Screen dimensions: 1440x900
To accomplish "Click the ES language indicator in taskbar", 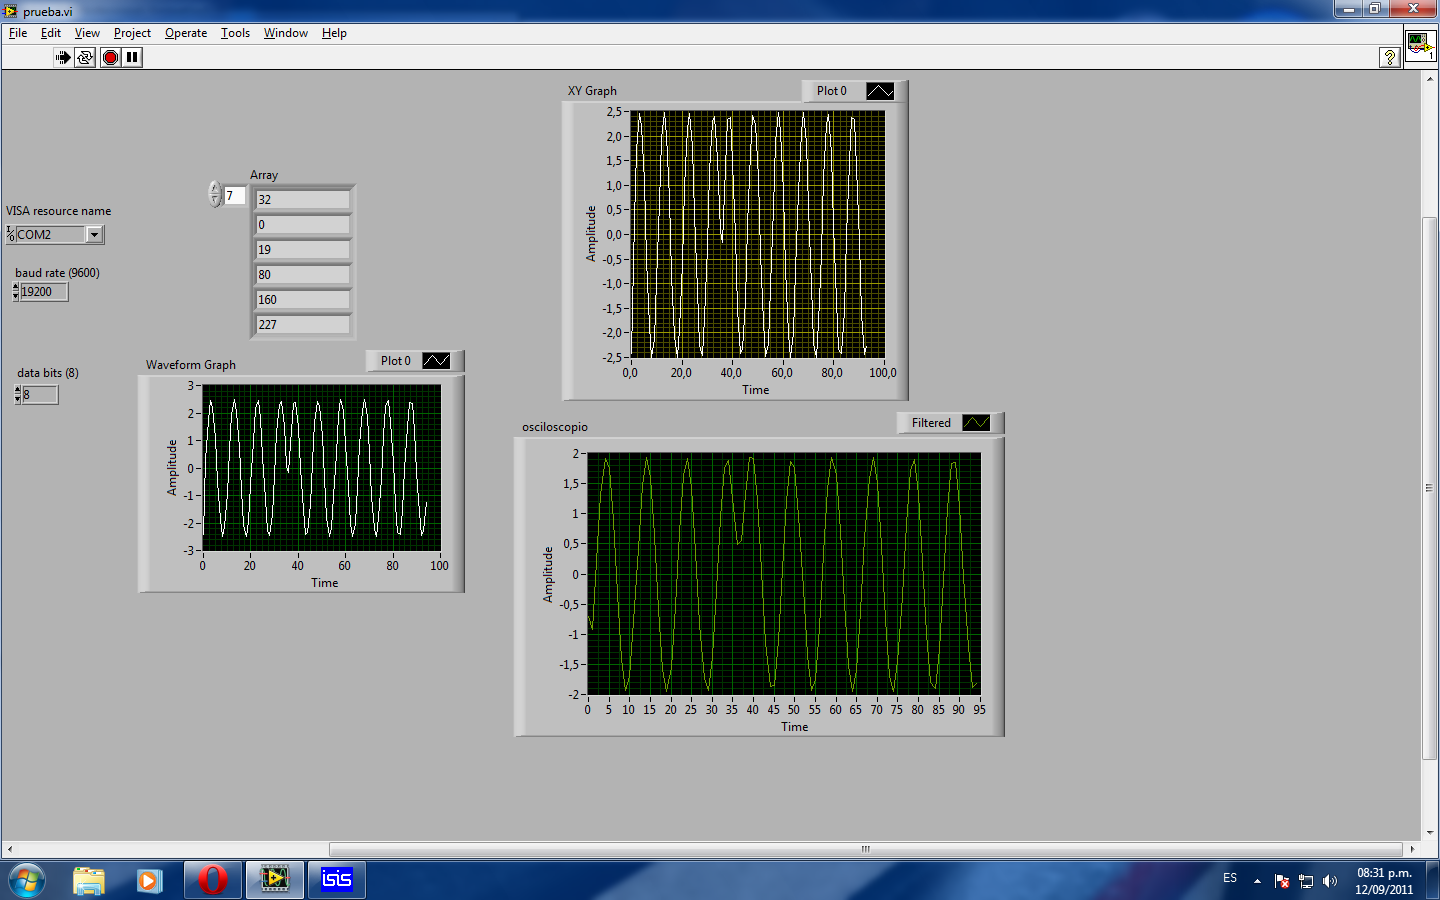I will pyautogui.click(x=1230, y=878).
